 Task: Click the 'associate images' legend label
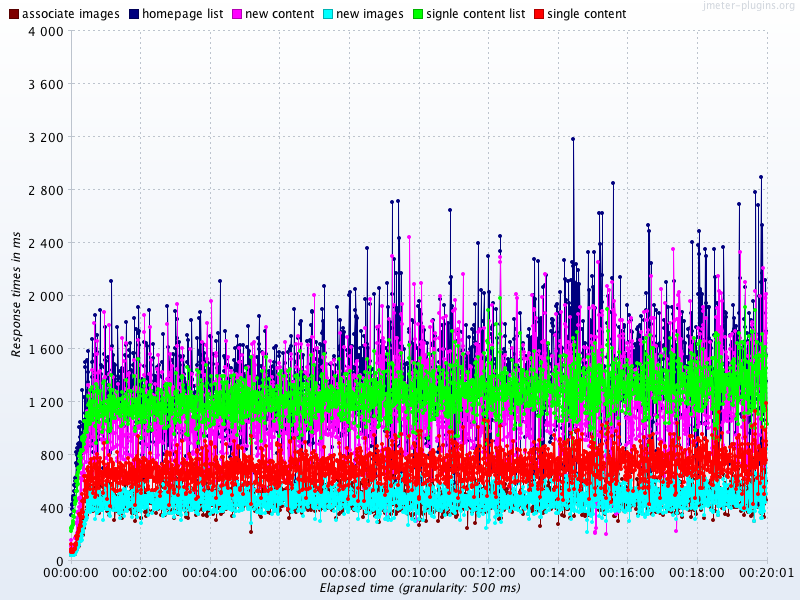[x=70, y=14]
